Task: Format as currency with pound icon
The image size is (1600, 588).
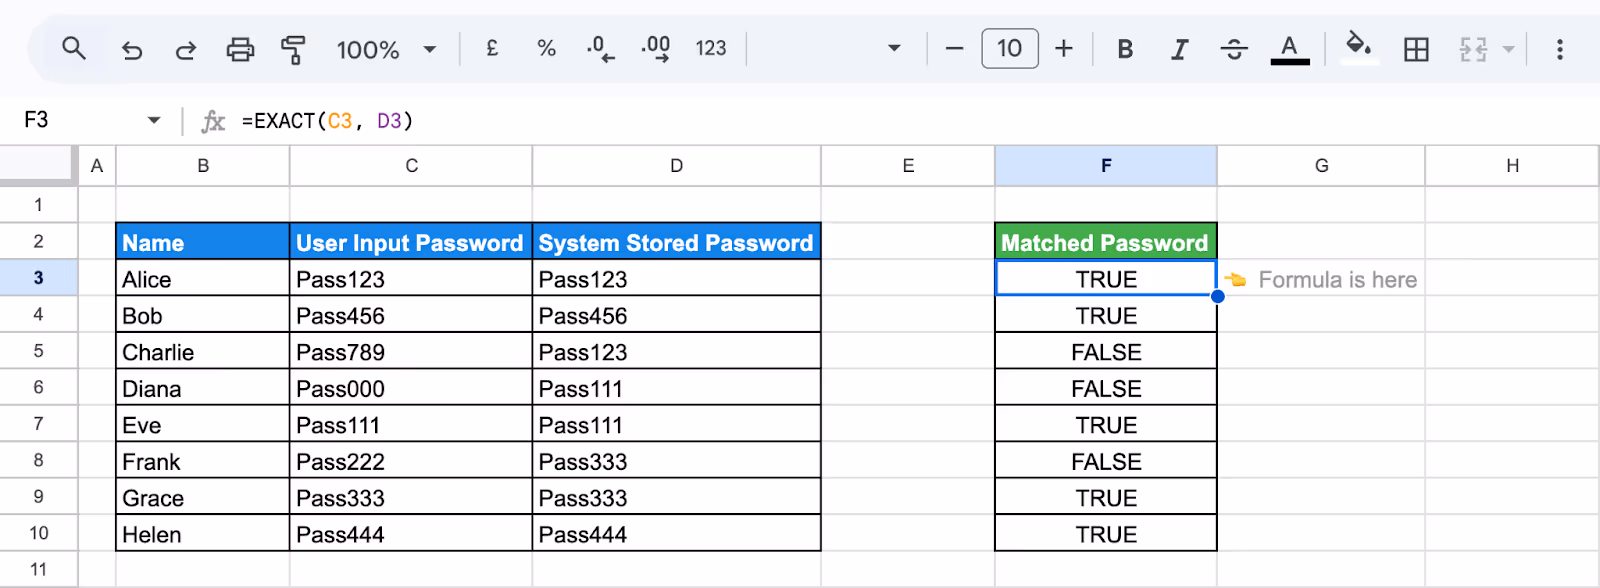Action: click(x=492, y=48)
